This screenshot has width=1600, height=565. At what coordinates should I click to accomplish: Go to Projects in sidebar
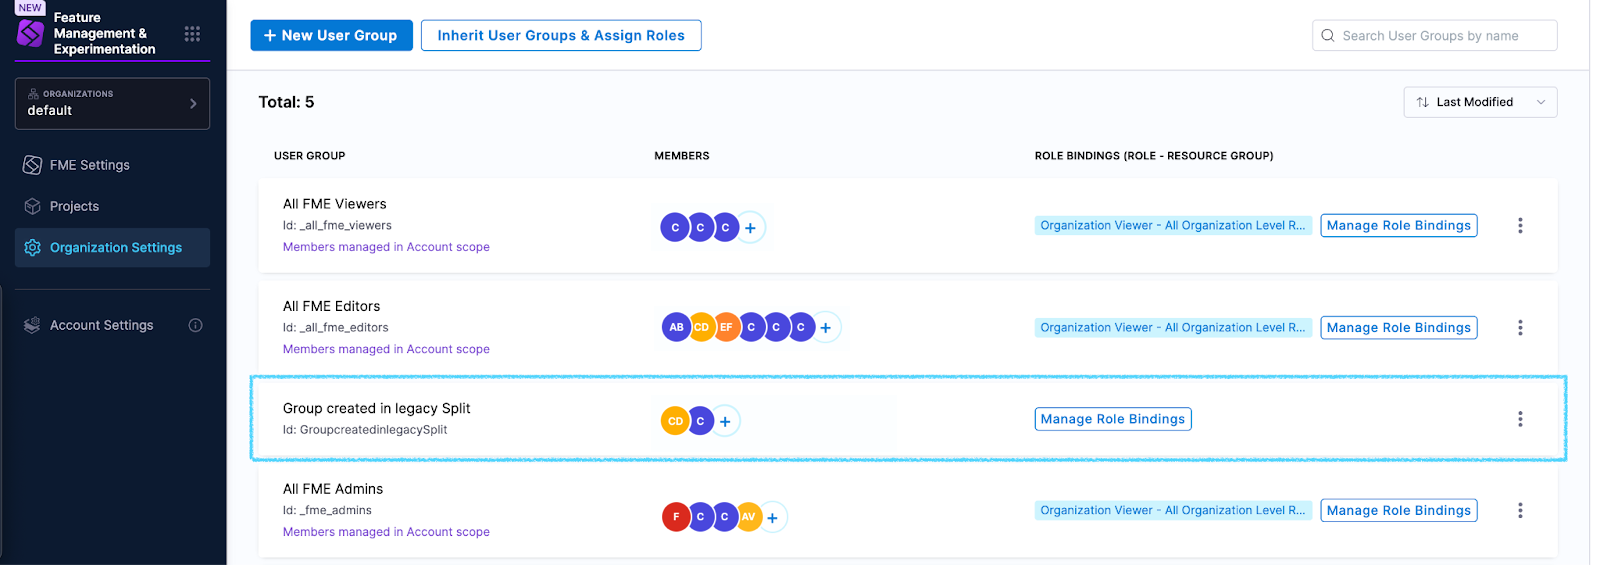(x=74, y=206)
